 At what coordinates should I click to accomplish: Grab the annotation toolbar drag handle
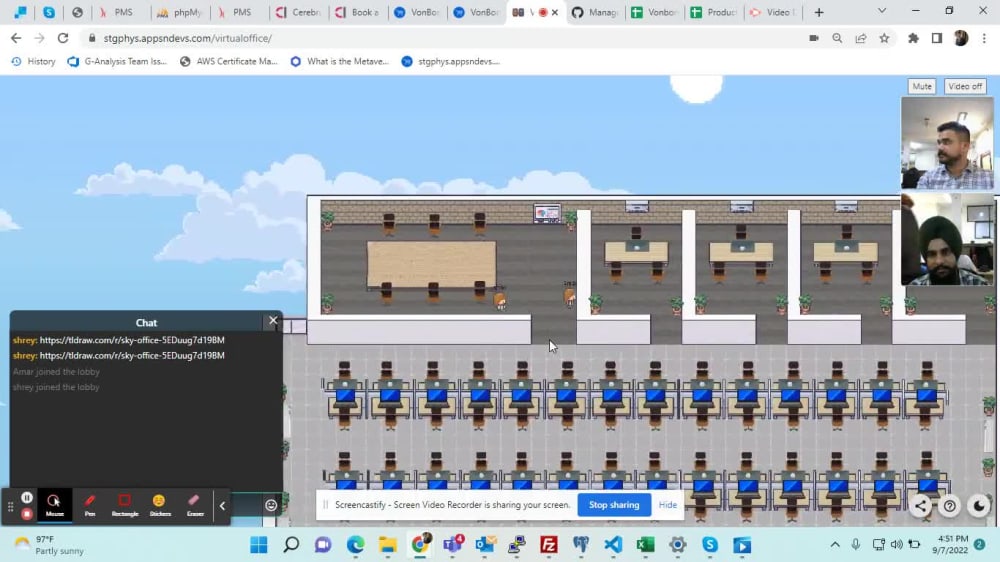(x=10, y=506)
